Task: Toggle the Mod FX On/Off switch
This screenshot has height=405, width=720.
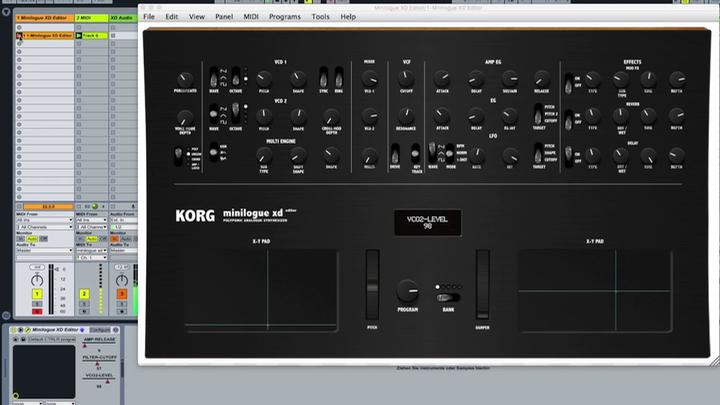Action: click(x=568, y=84)
